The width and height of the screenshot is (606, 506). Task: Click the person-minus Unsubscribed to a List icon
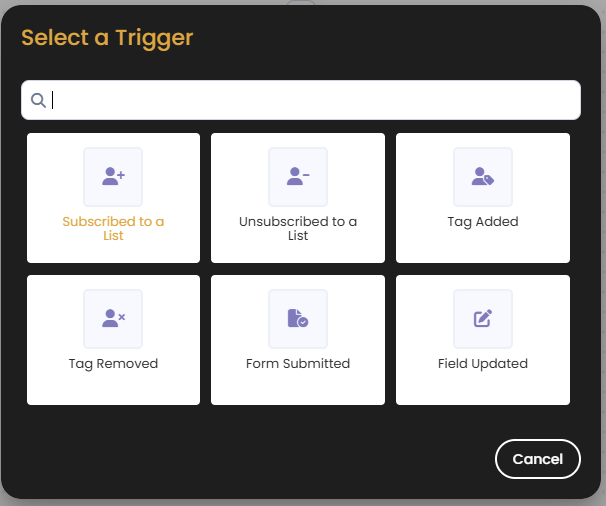pyautogui.click(x=298, y=177)
